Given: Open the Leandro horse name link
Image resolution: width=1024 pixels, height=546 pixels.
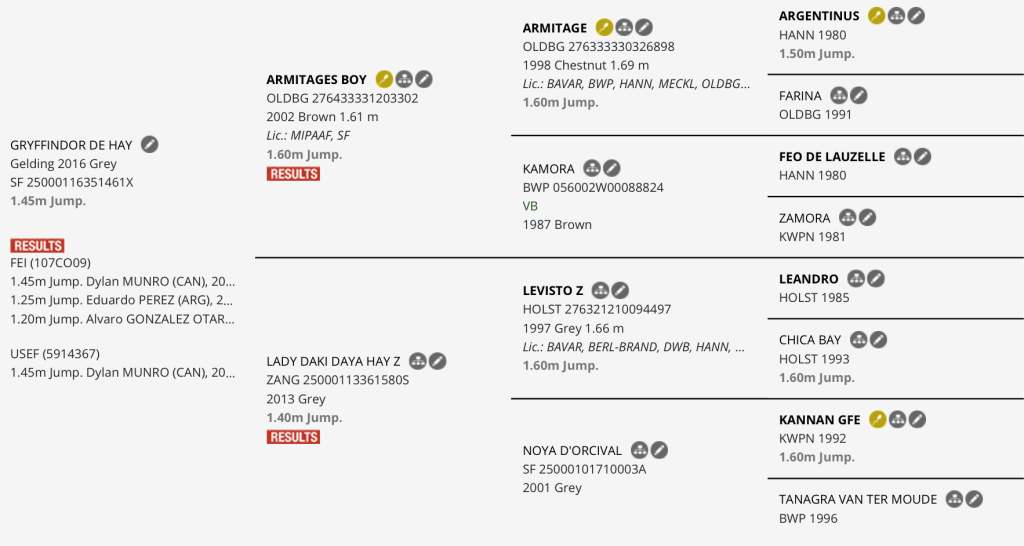Looking at the screenshot, I should click(x=808, y=279).
